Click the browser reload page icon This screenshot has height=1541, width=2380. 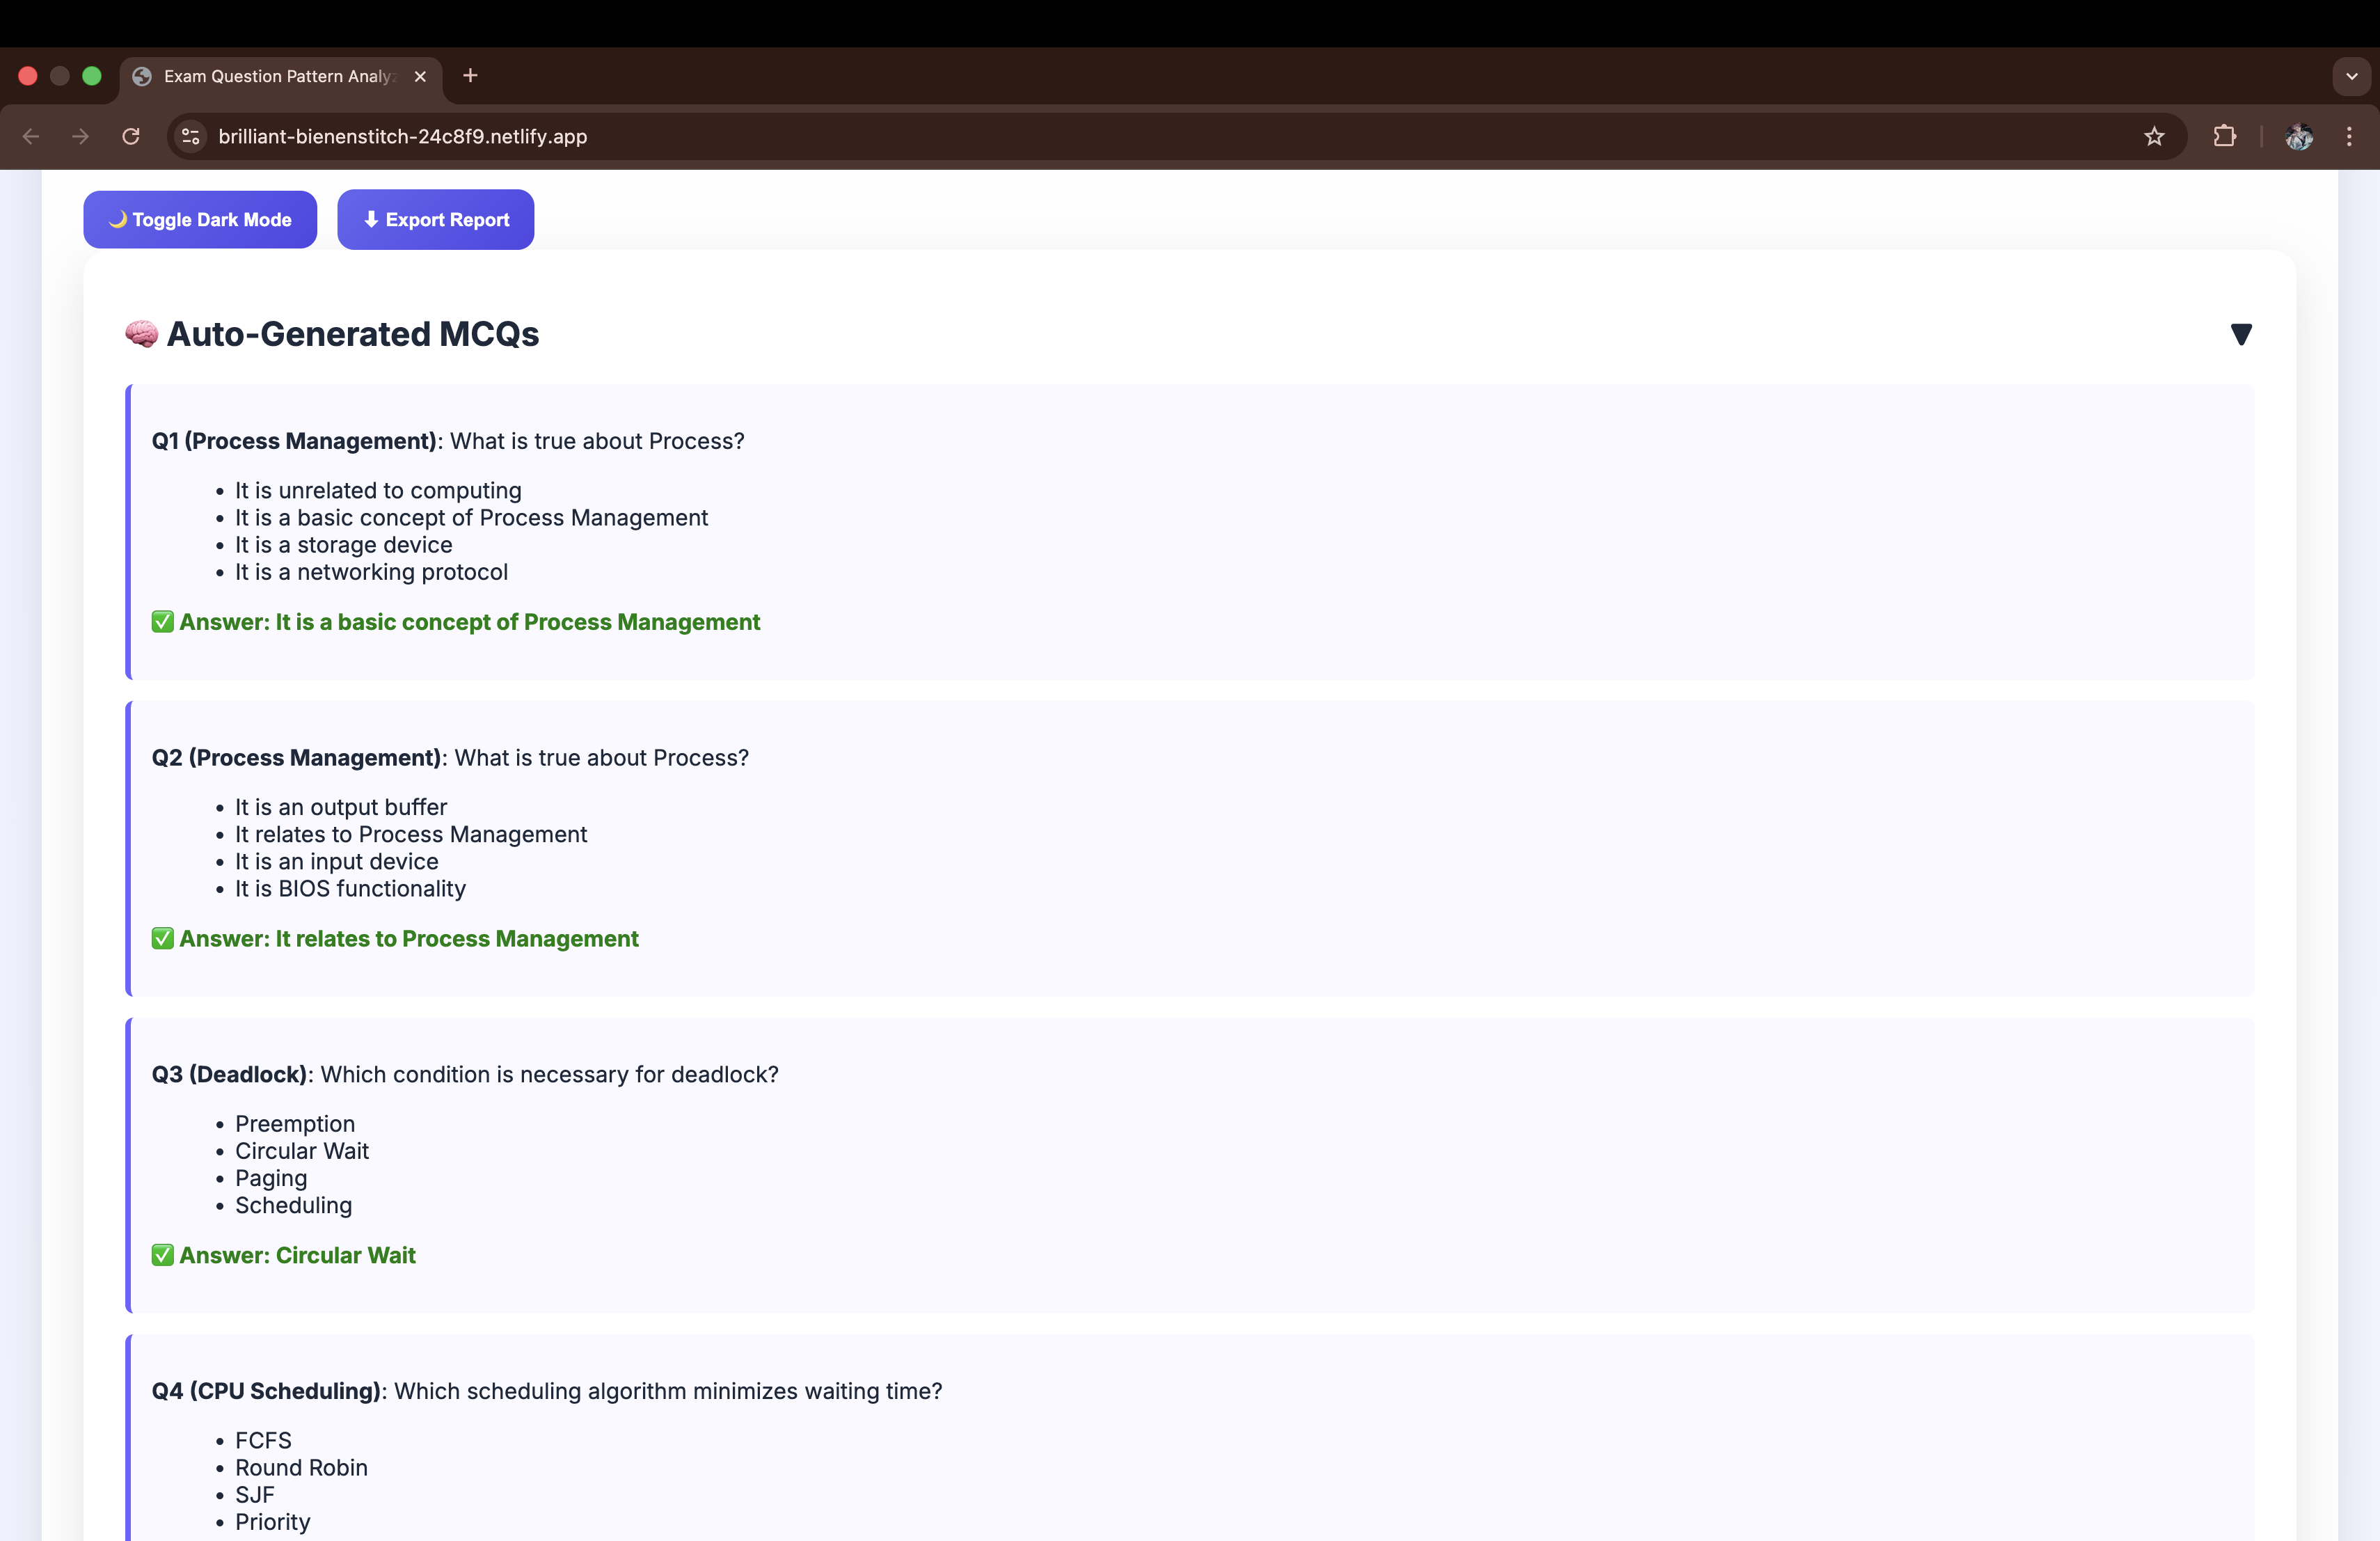131,136
